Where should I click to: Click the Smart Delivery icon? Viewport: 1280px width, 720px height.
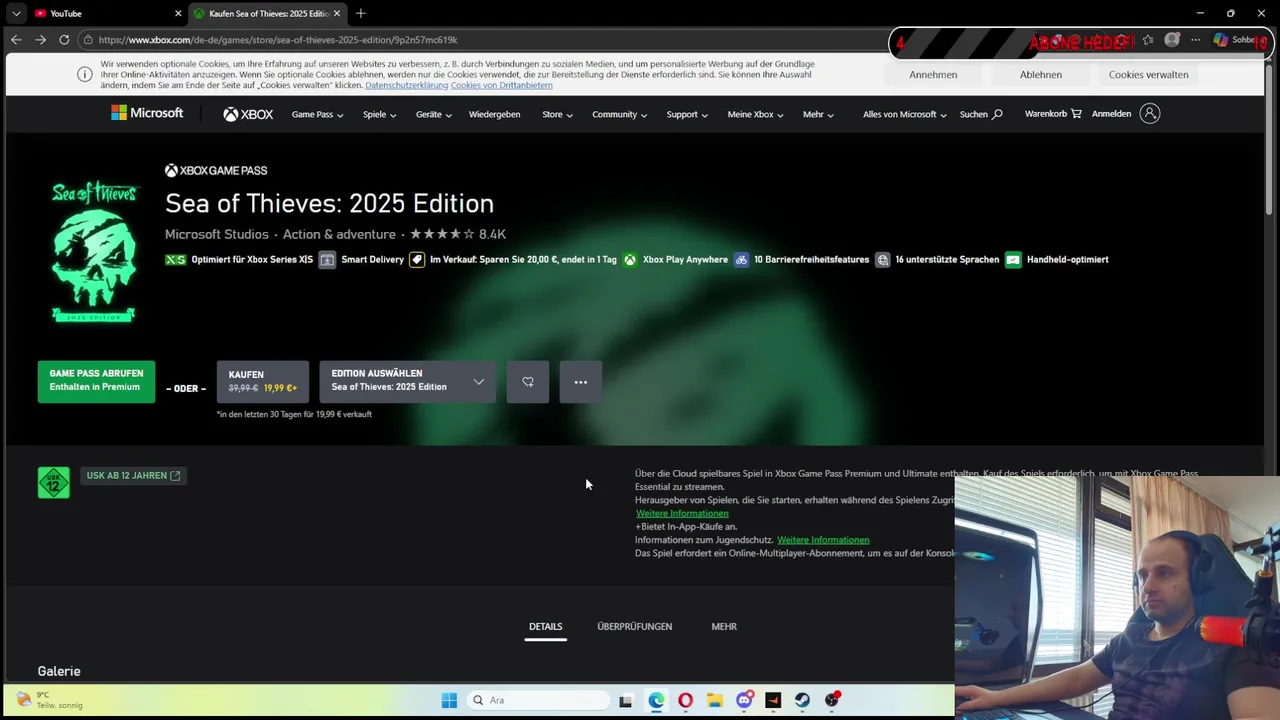(327, 260)
